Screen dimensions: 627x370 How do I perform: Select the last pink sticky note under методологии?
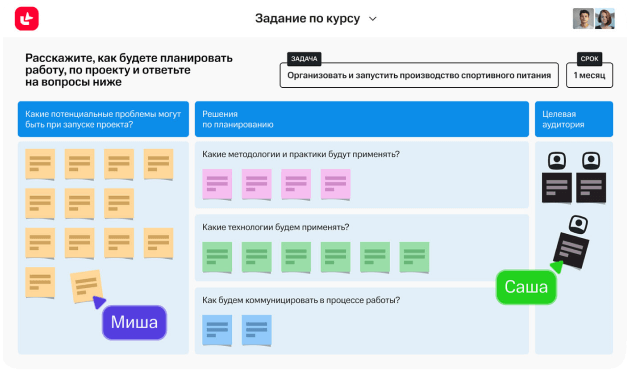(335, 184)
